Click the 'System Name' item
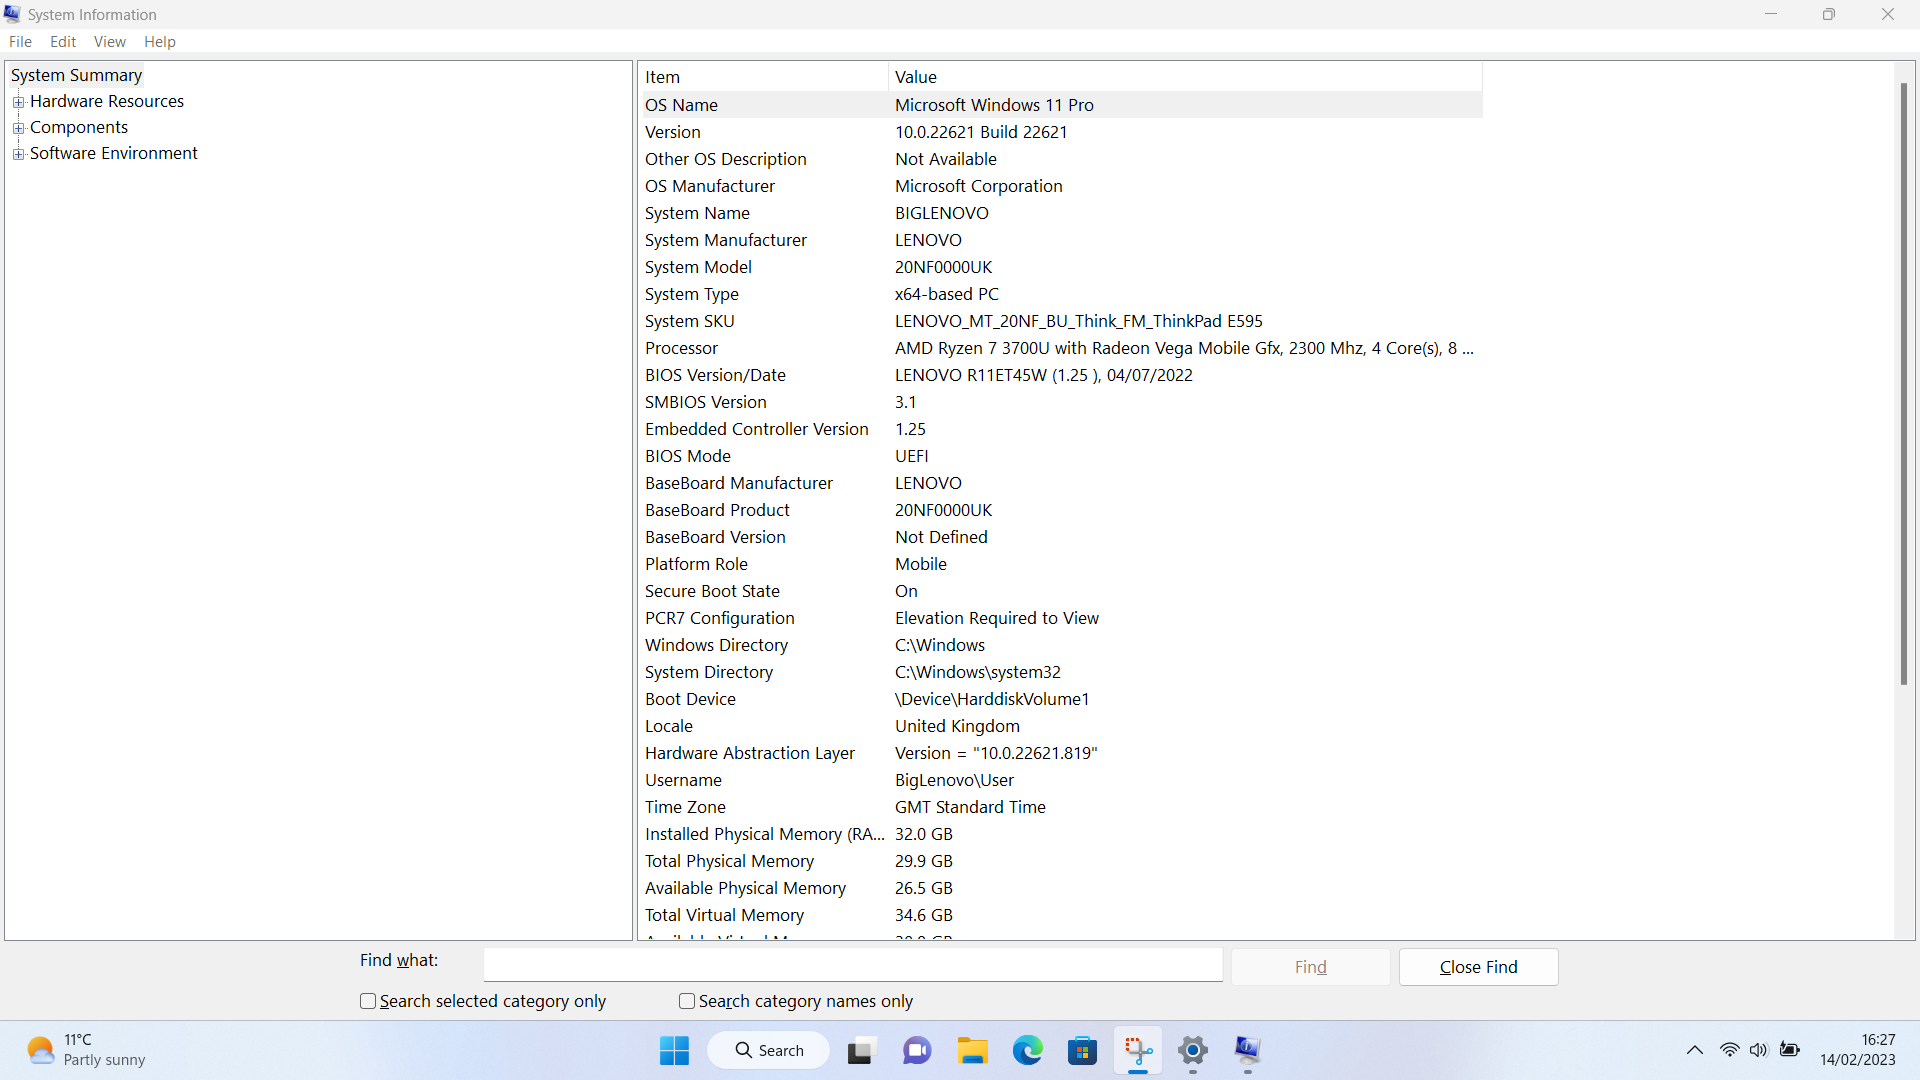 (697, 213)
